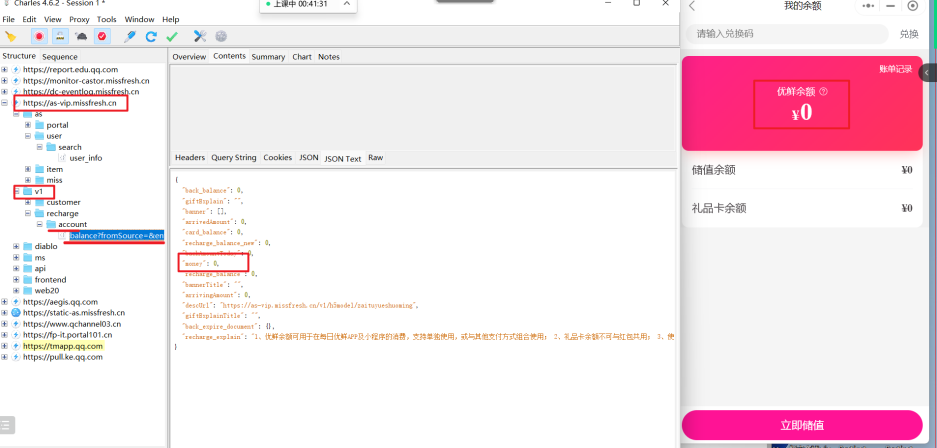Show the Cookies tab
Viewport: 937px width, 448px height.
pyautogui.click(x=278, y=158)
